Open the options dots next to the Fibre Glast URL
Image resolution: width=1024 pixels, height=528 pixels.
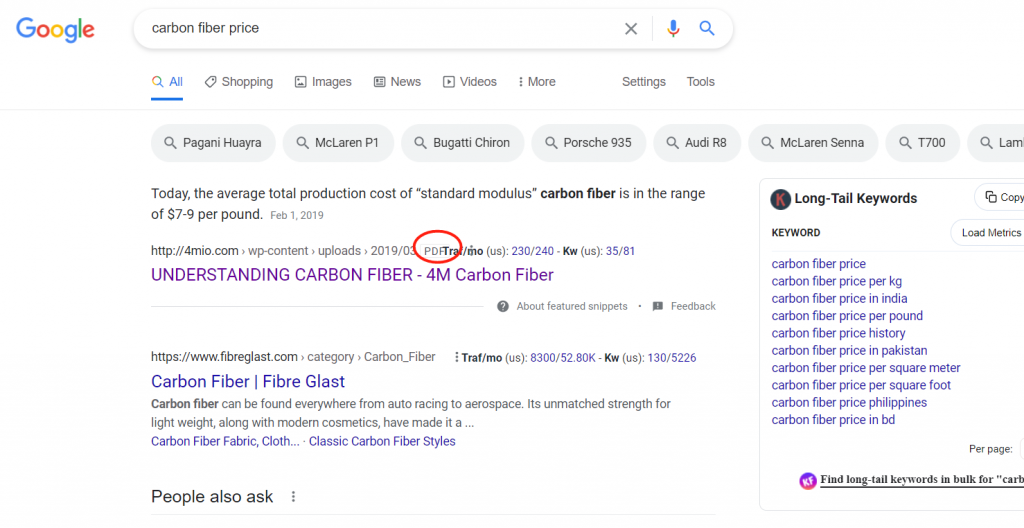tap(456, 357)
